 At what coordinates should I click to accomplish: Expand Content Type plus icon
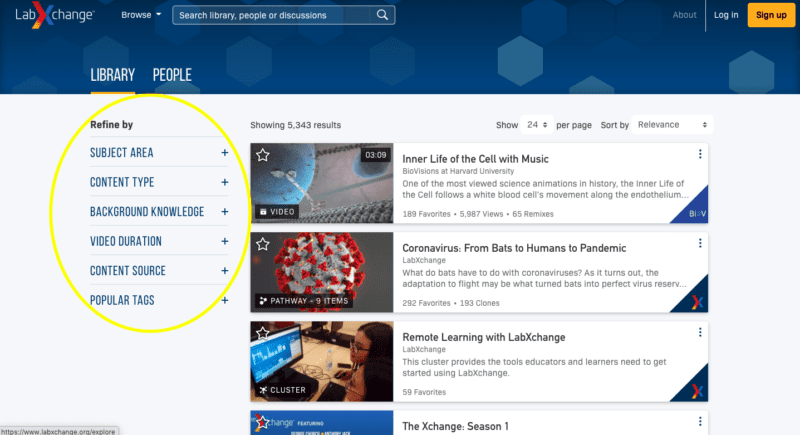224,183
